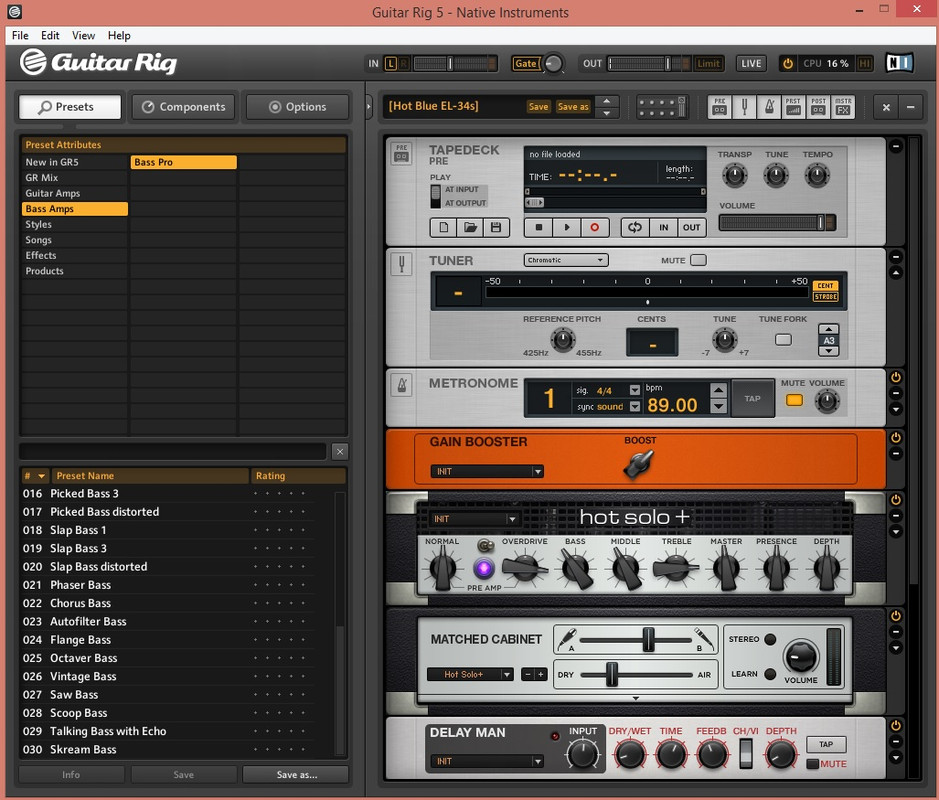Expand Matched Cabinet bottom arrow
The image size is (939, 800).
[x=635, y=698]
